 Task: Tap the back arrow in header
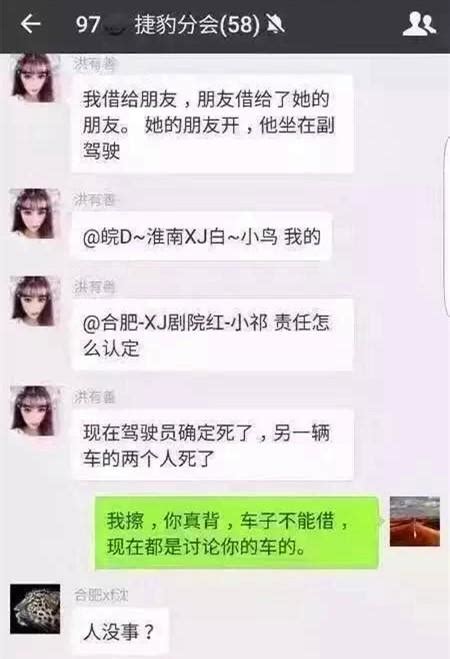click(31, 24)
